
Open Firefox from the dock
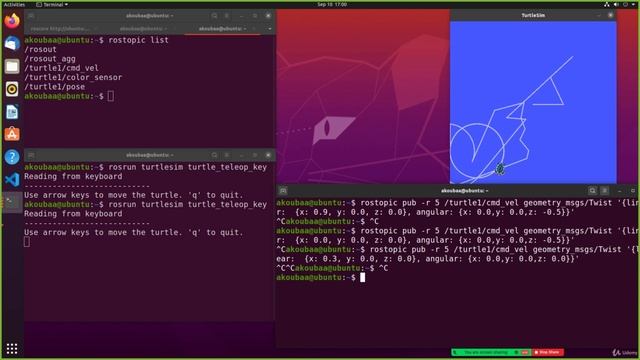[12, 20]
